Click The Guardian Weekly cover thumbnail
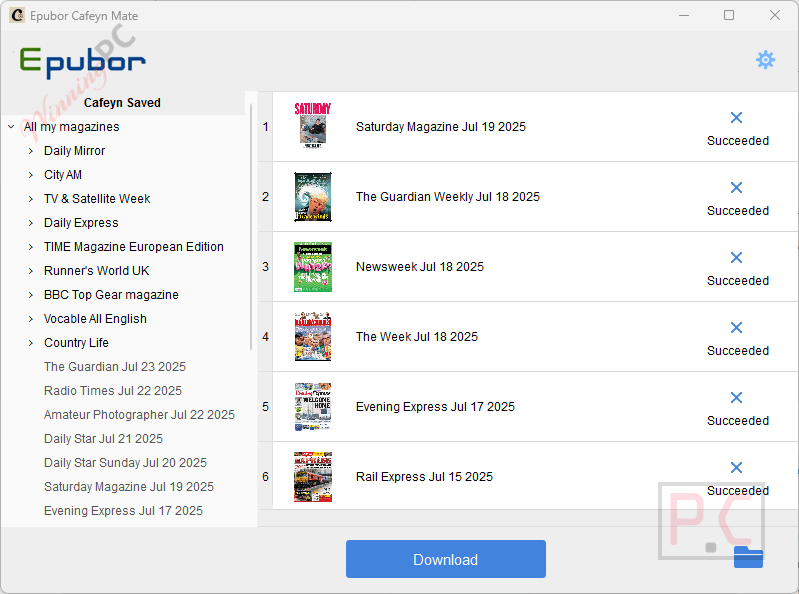Viewport: 799px width, 594px height. pos(313,197)
